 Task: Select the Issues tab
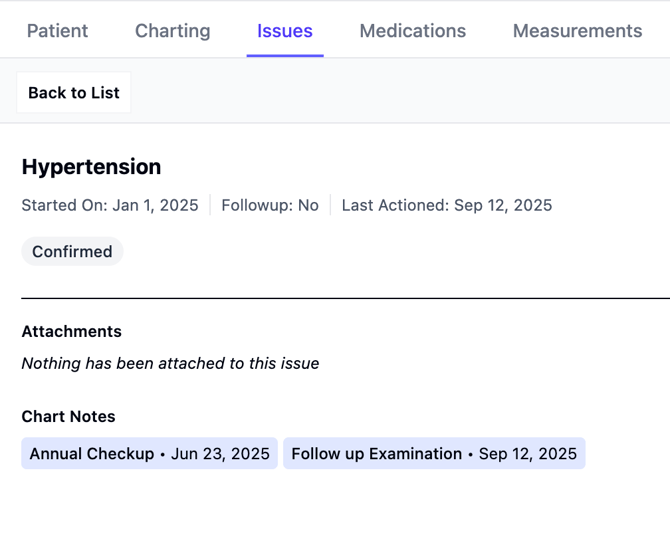point(284,31)
